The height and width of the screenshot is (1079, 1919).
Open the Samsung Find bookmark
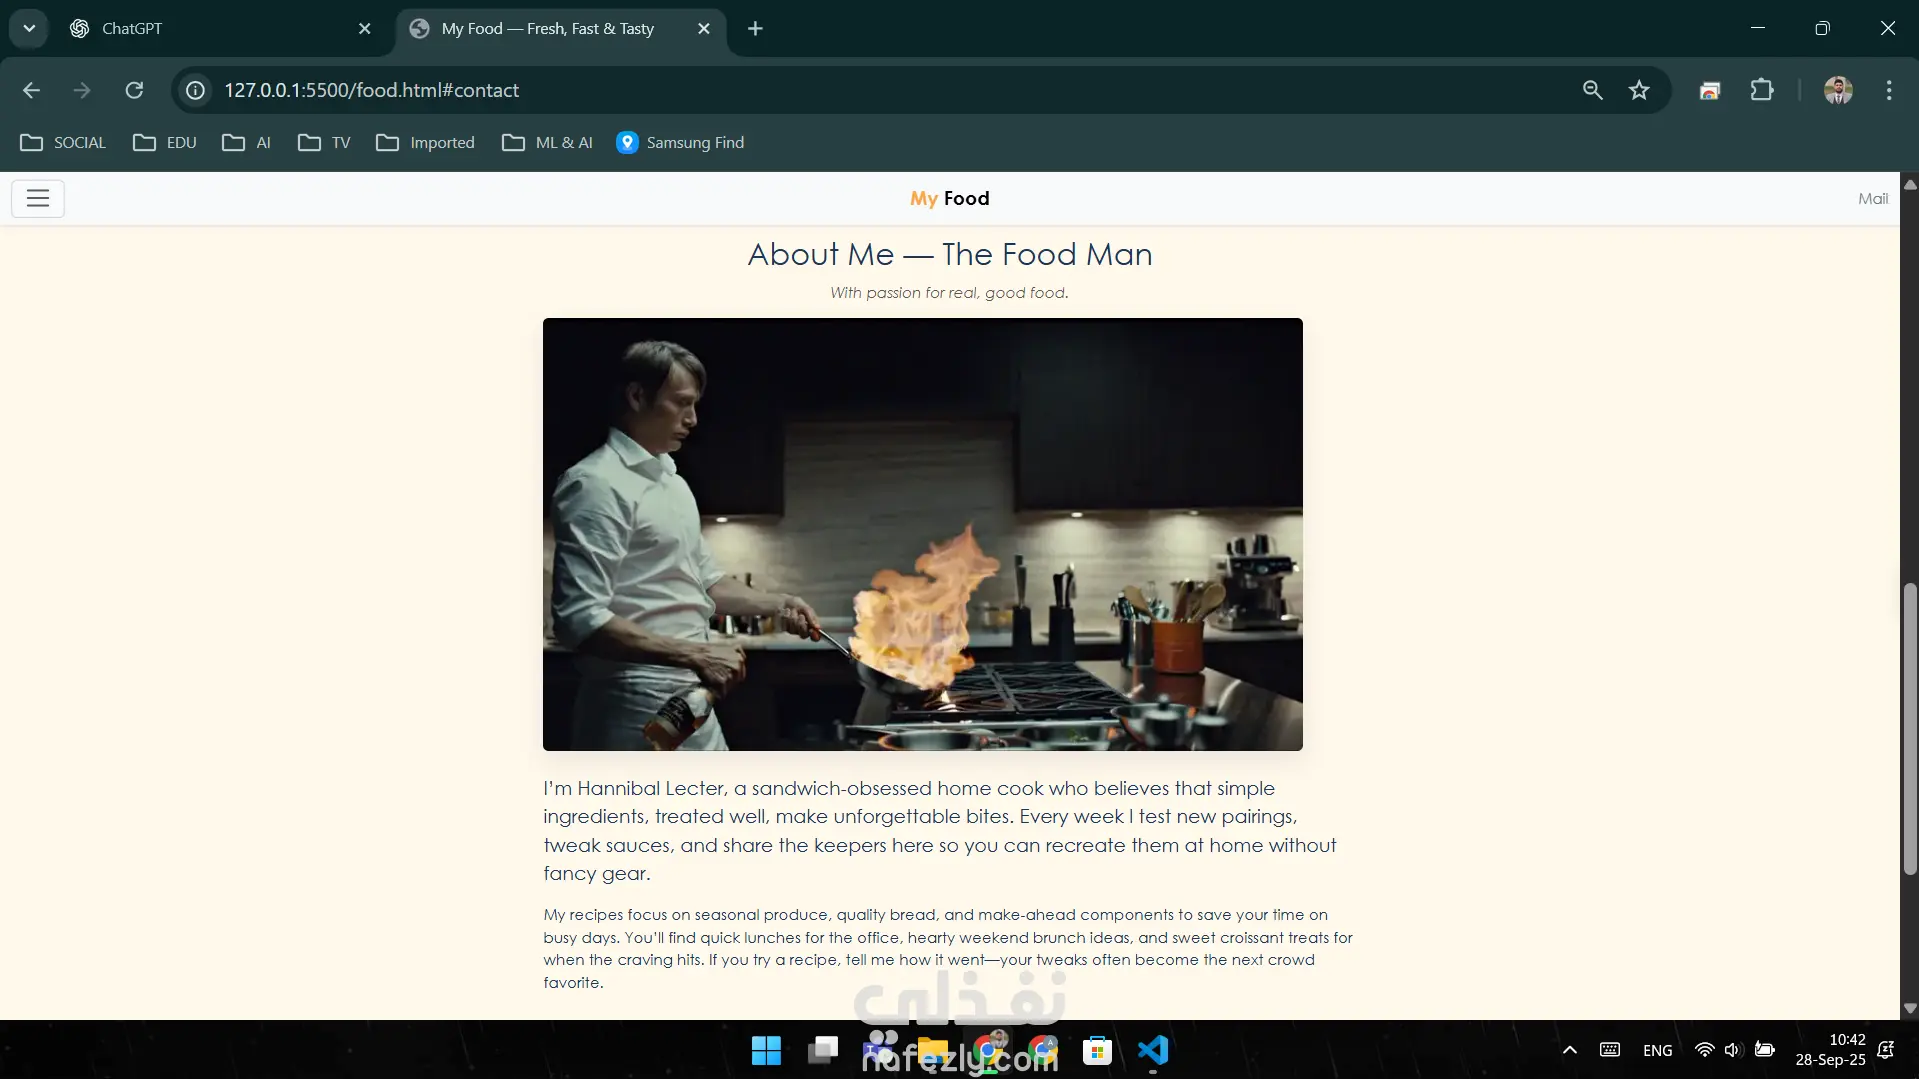[x=680, y=143]
